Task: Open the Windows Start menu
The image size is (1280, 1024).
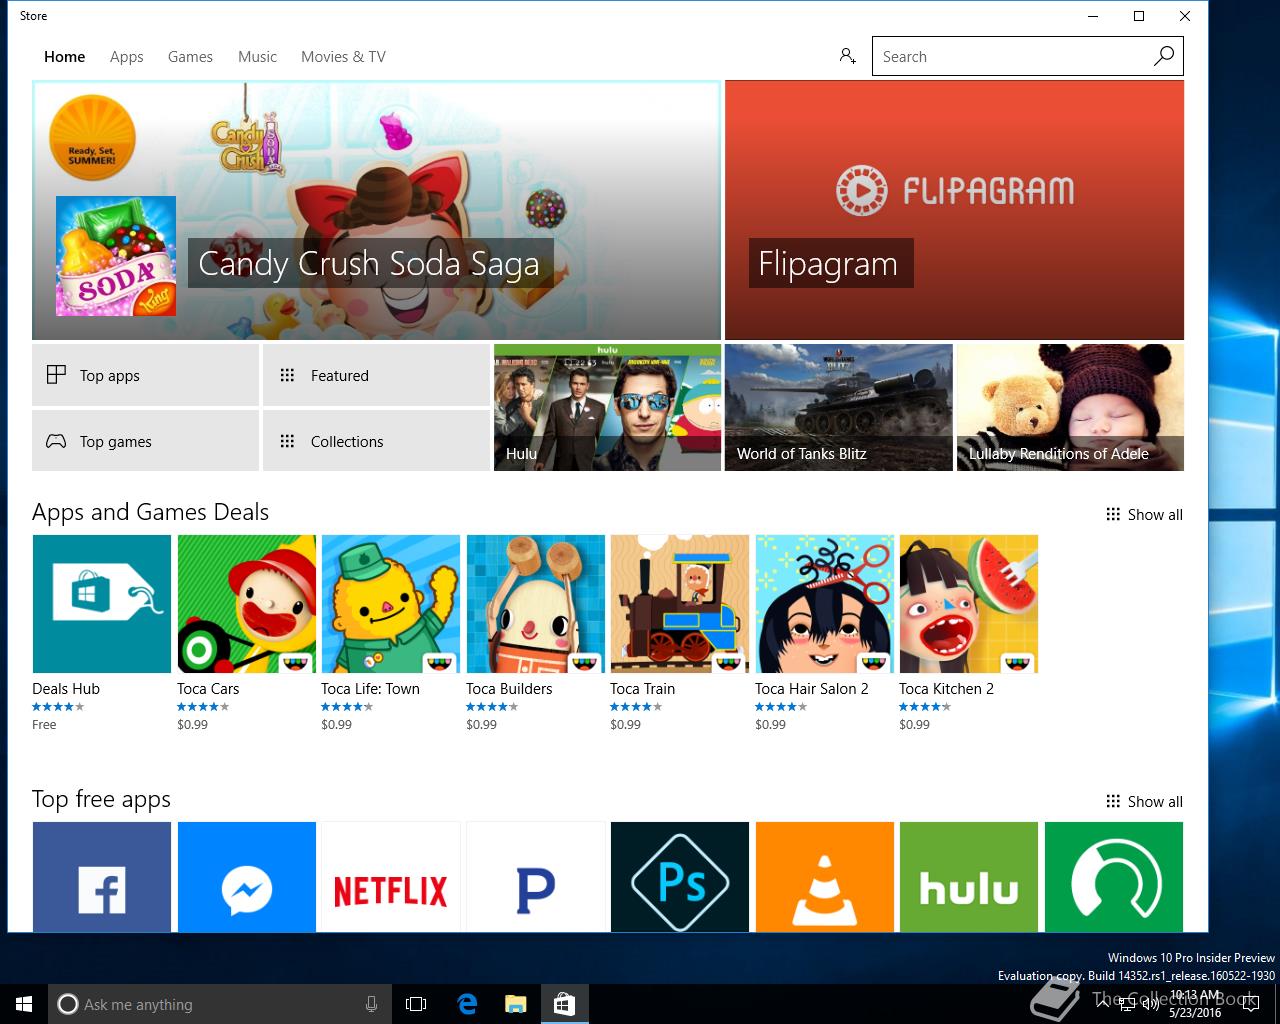Action: coord(24,1004)
